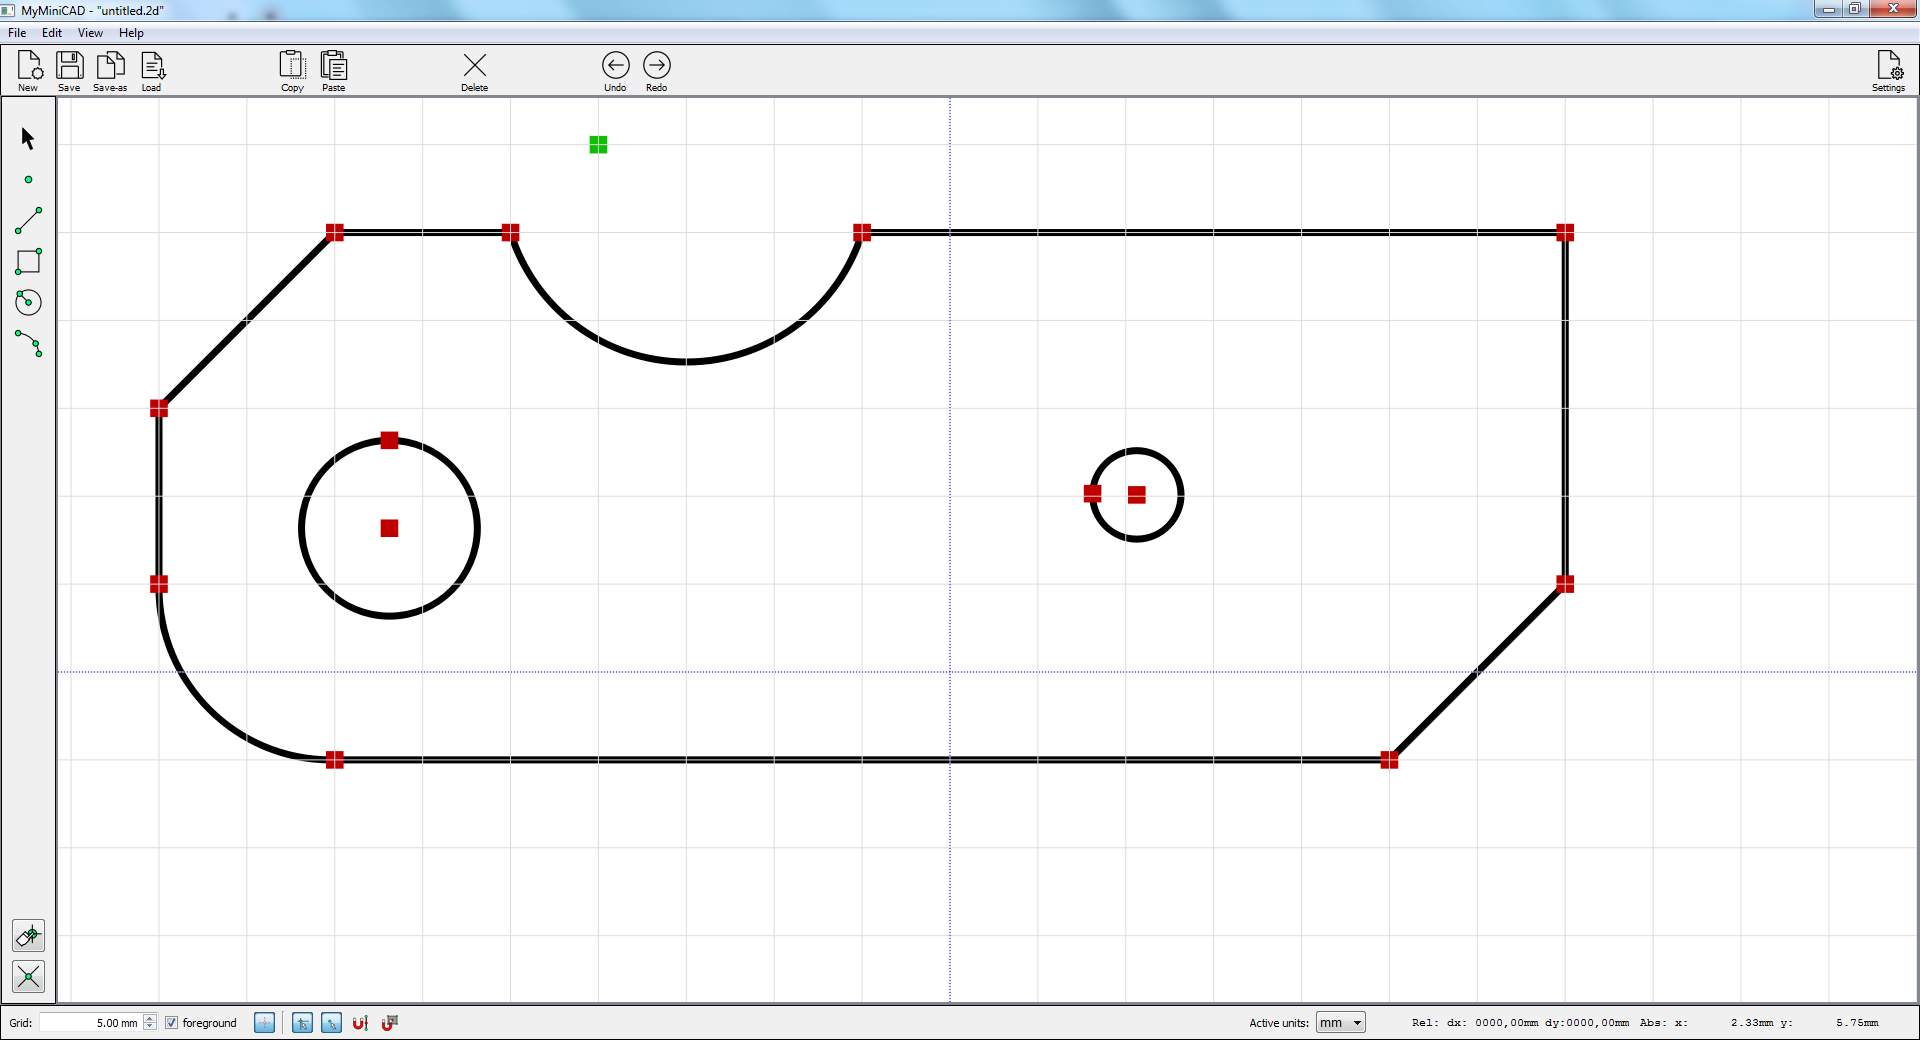Screen dimensions: 1920x1040
Task: Select the curve drawing tool
Action: (28, 344)
